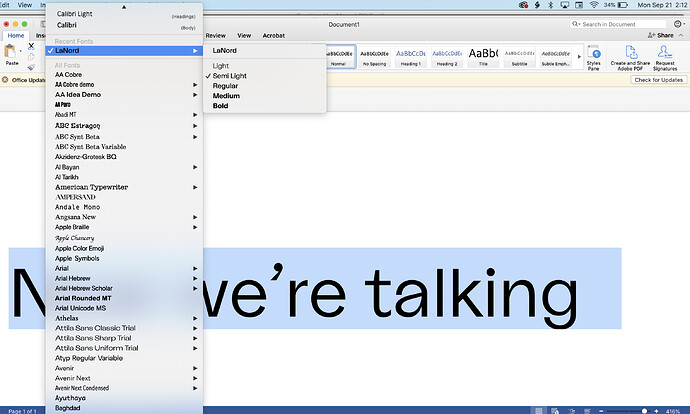The width and height of the screenshot is (690, 414).
Task: Switch to Print Layout view in status bar
Action: (539, 411)
